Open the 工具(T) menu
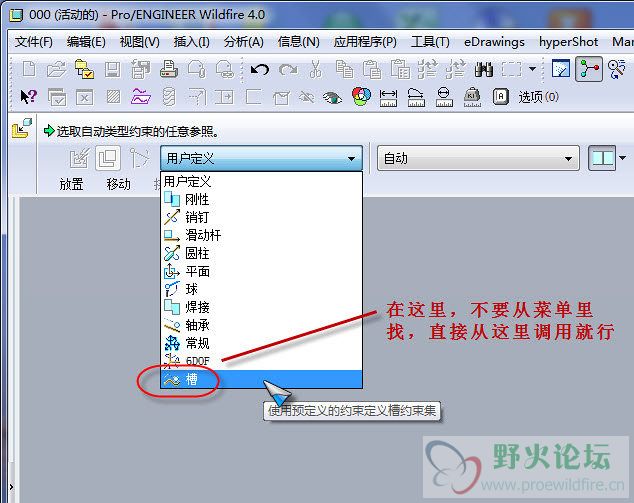Image resolution: width=634 pixels, height=503 pixels. 430,42
